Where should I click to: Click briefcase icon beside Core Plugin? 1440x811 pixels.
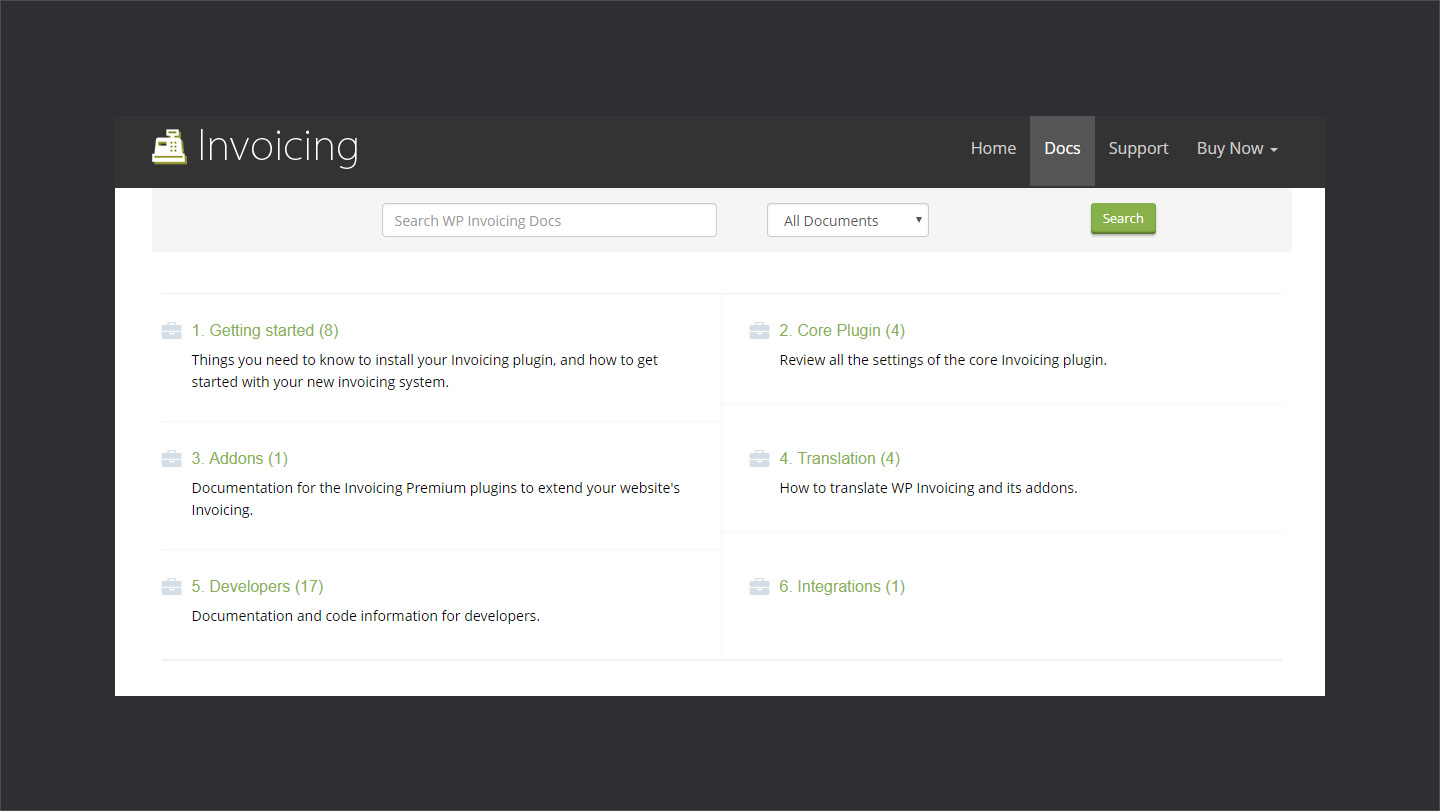(x=760, y=331)
